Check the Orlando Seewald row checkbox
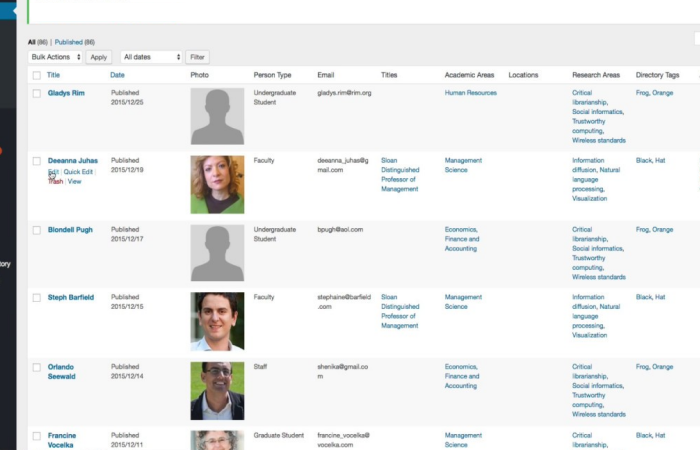Image resolution: width=700 pixels, height=450 pixels. (37, 367)
